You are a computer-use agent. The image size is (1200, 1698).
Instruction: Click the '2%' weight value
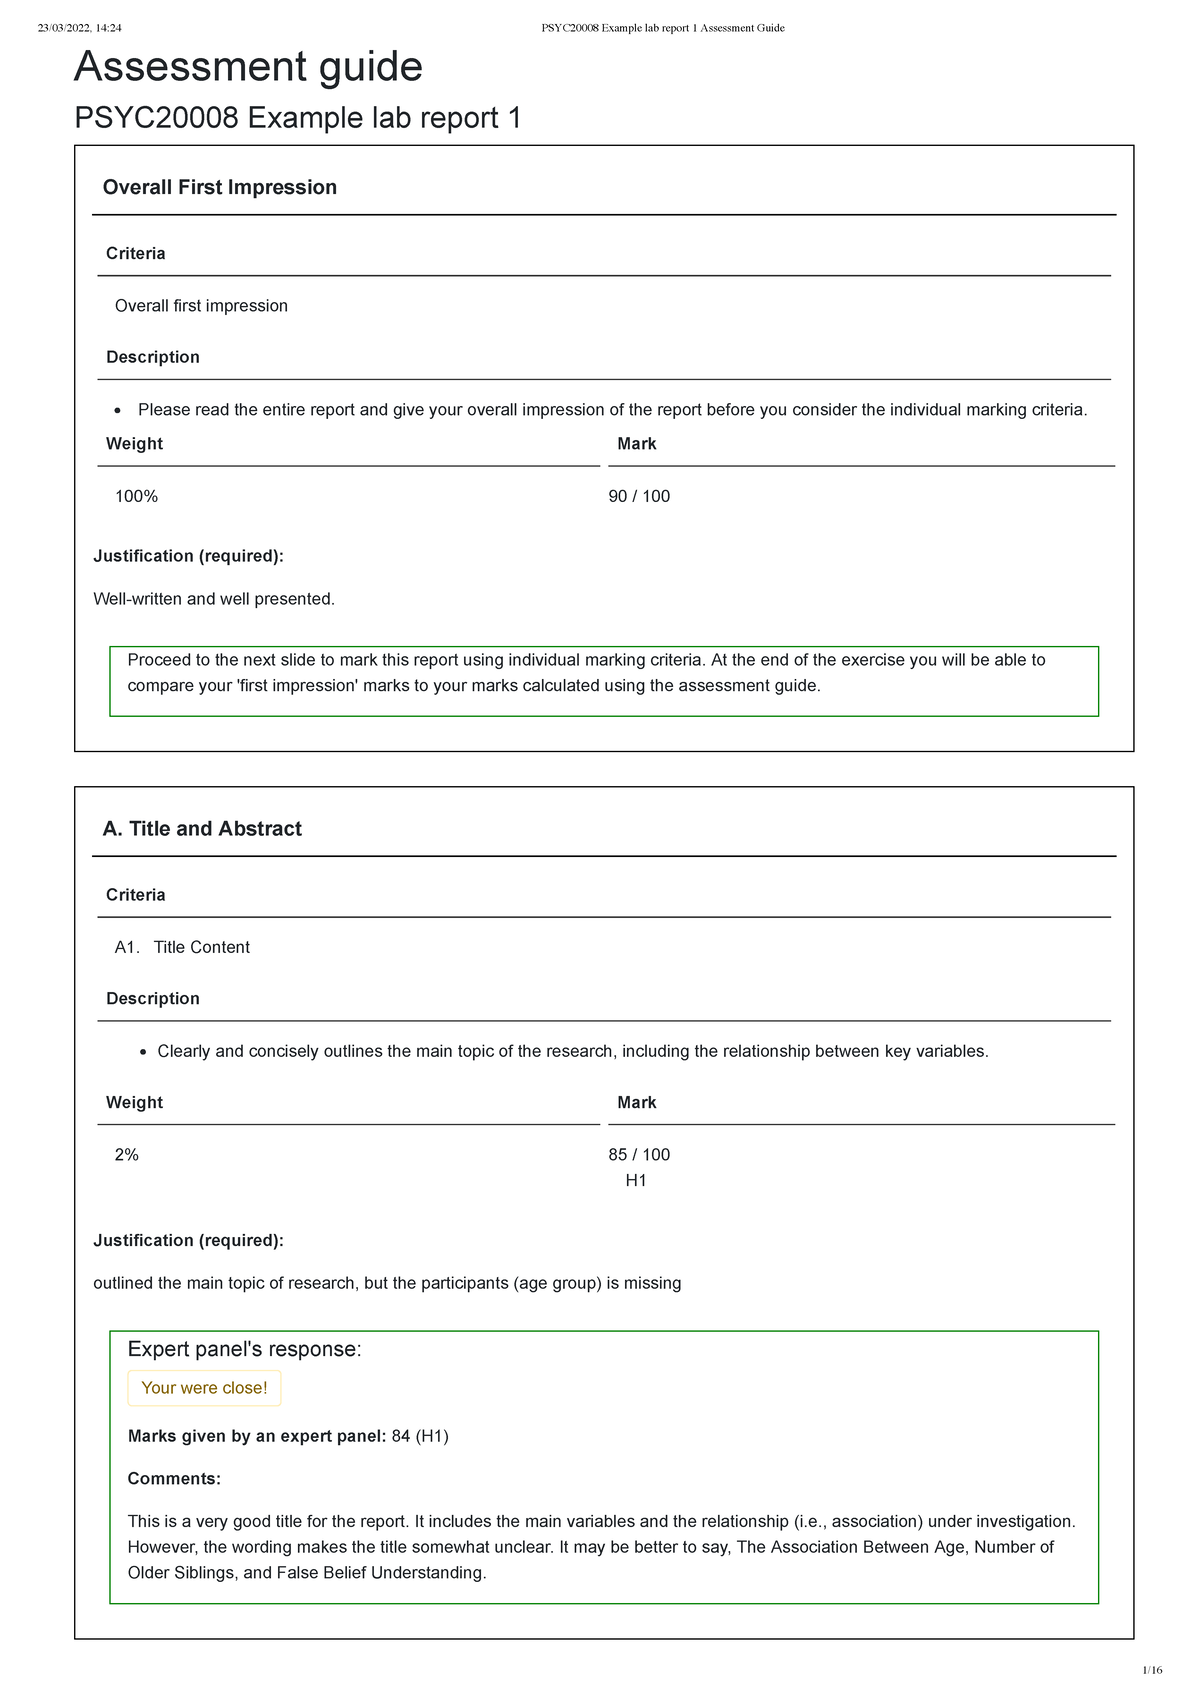pyautogui.click(x=127, y=1154)
